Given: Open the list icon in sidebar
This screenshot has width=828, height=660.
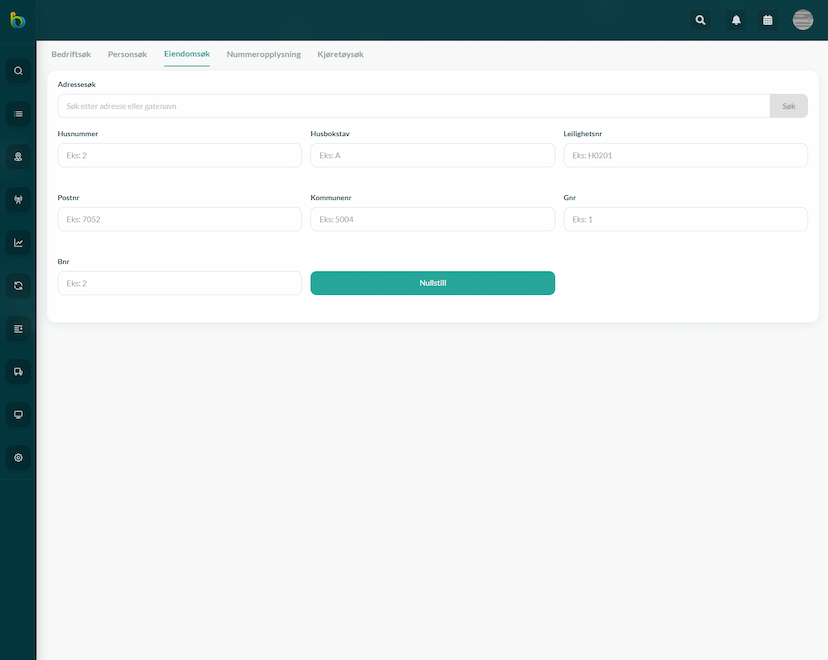Looking at the screenshot, I should point(18,114).
